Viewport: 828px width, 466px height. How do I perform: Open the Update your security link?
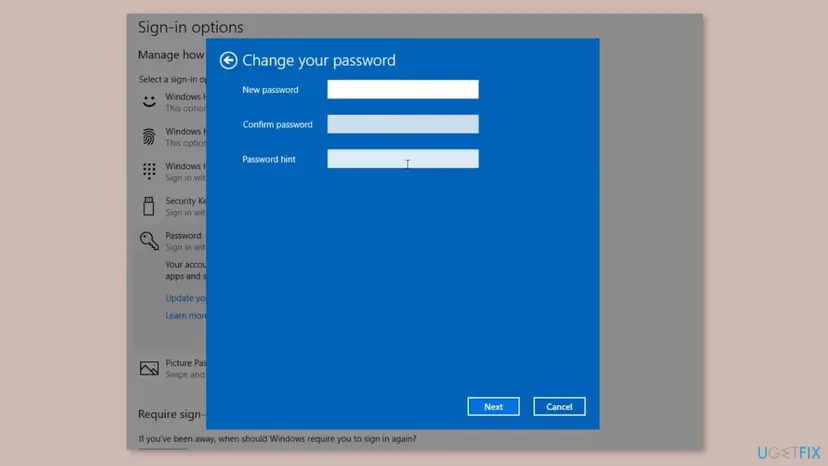click(x=185, y=298)
